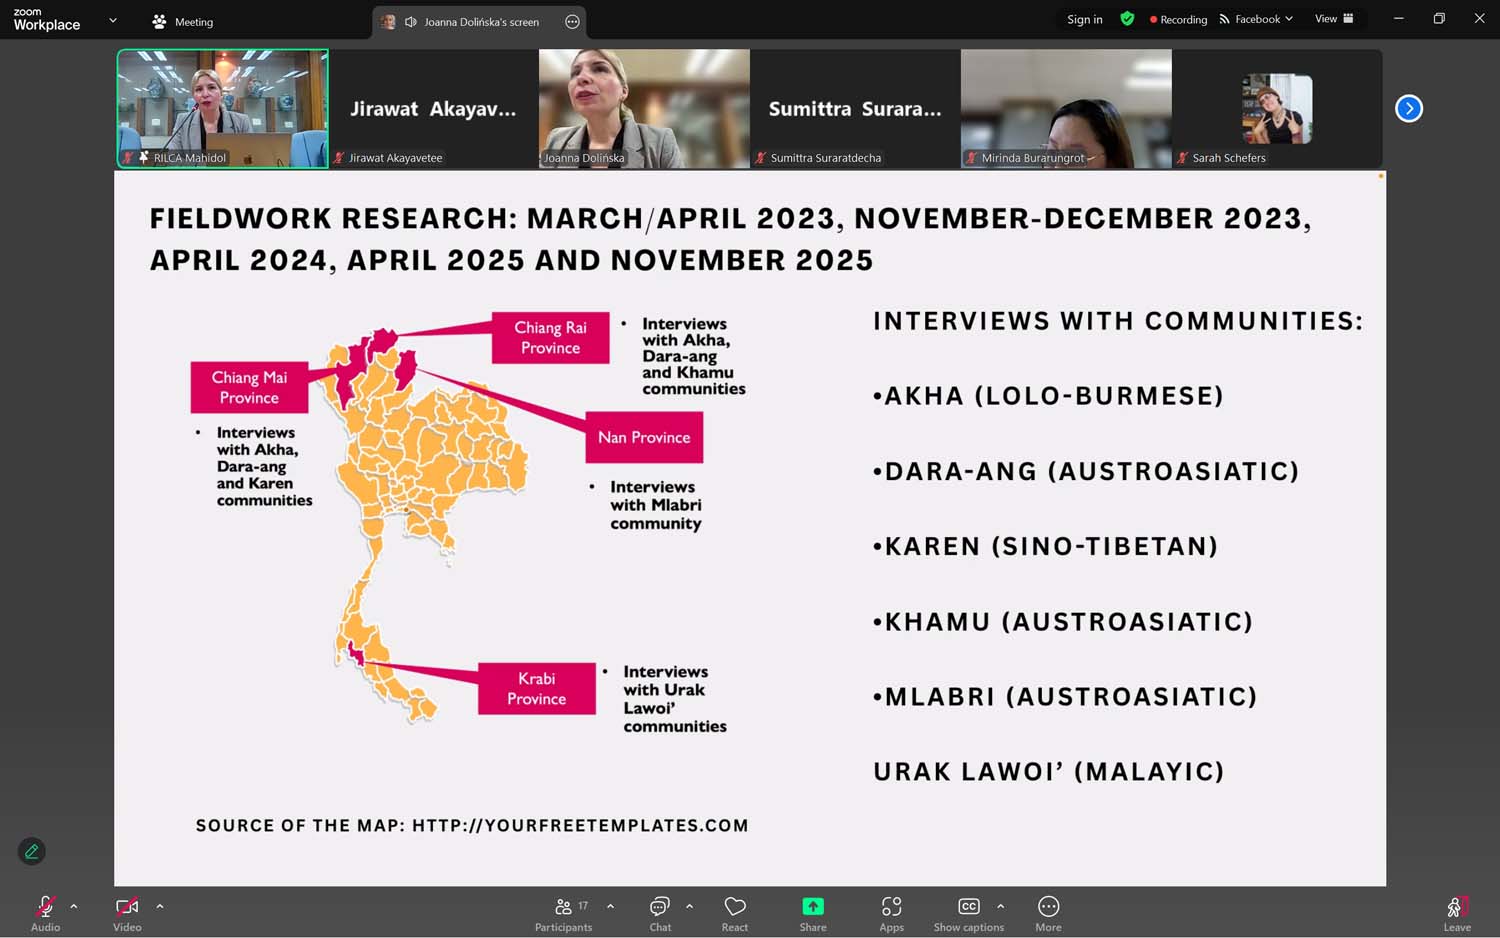Open the More options menu
1500x938 pixels.
[1048, 912]
